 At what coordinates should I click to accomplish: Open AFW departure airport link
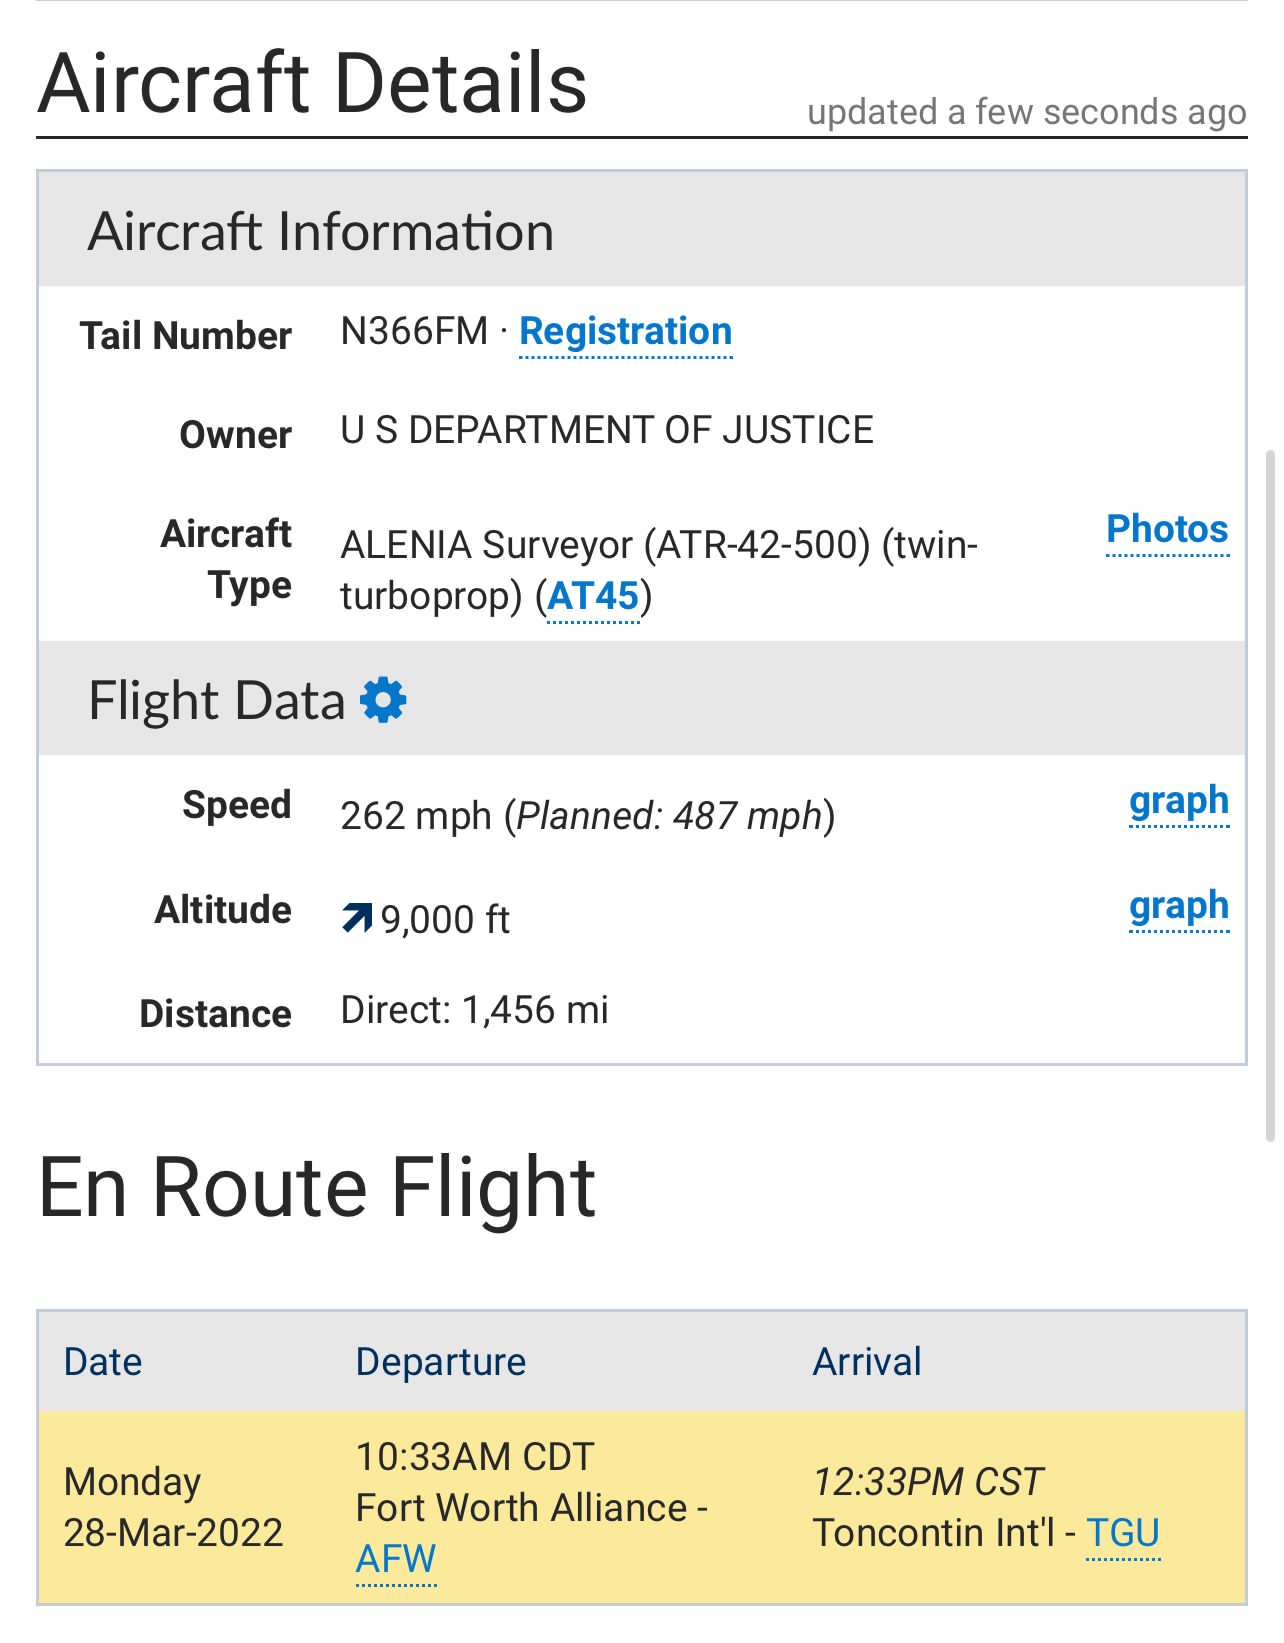tap(396, 1558)
